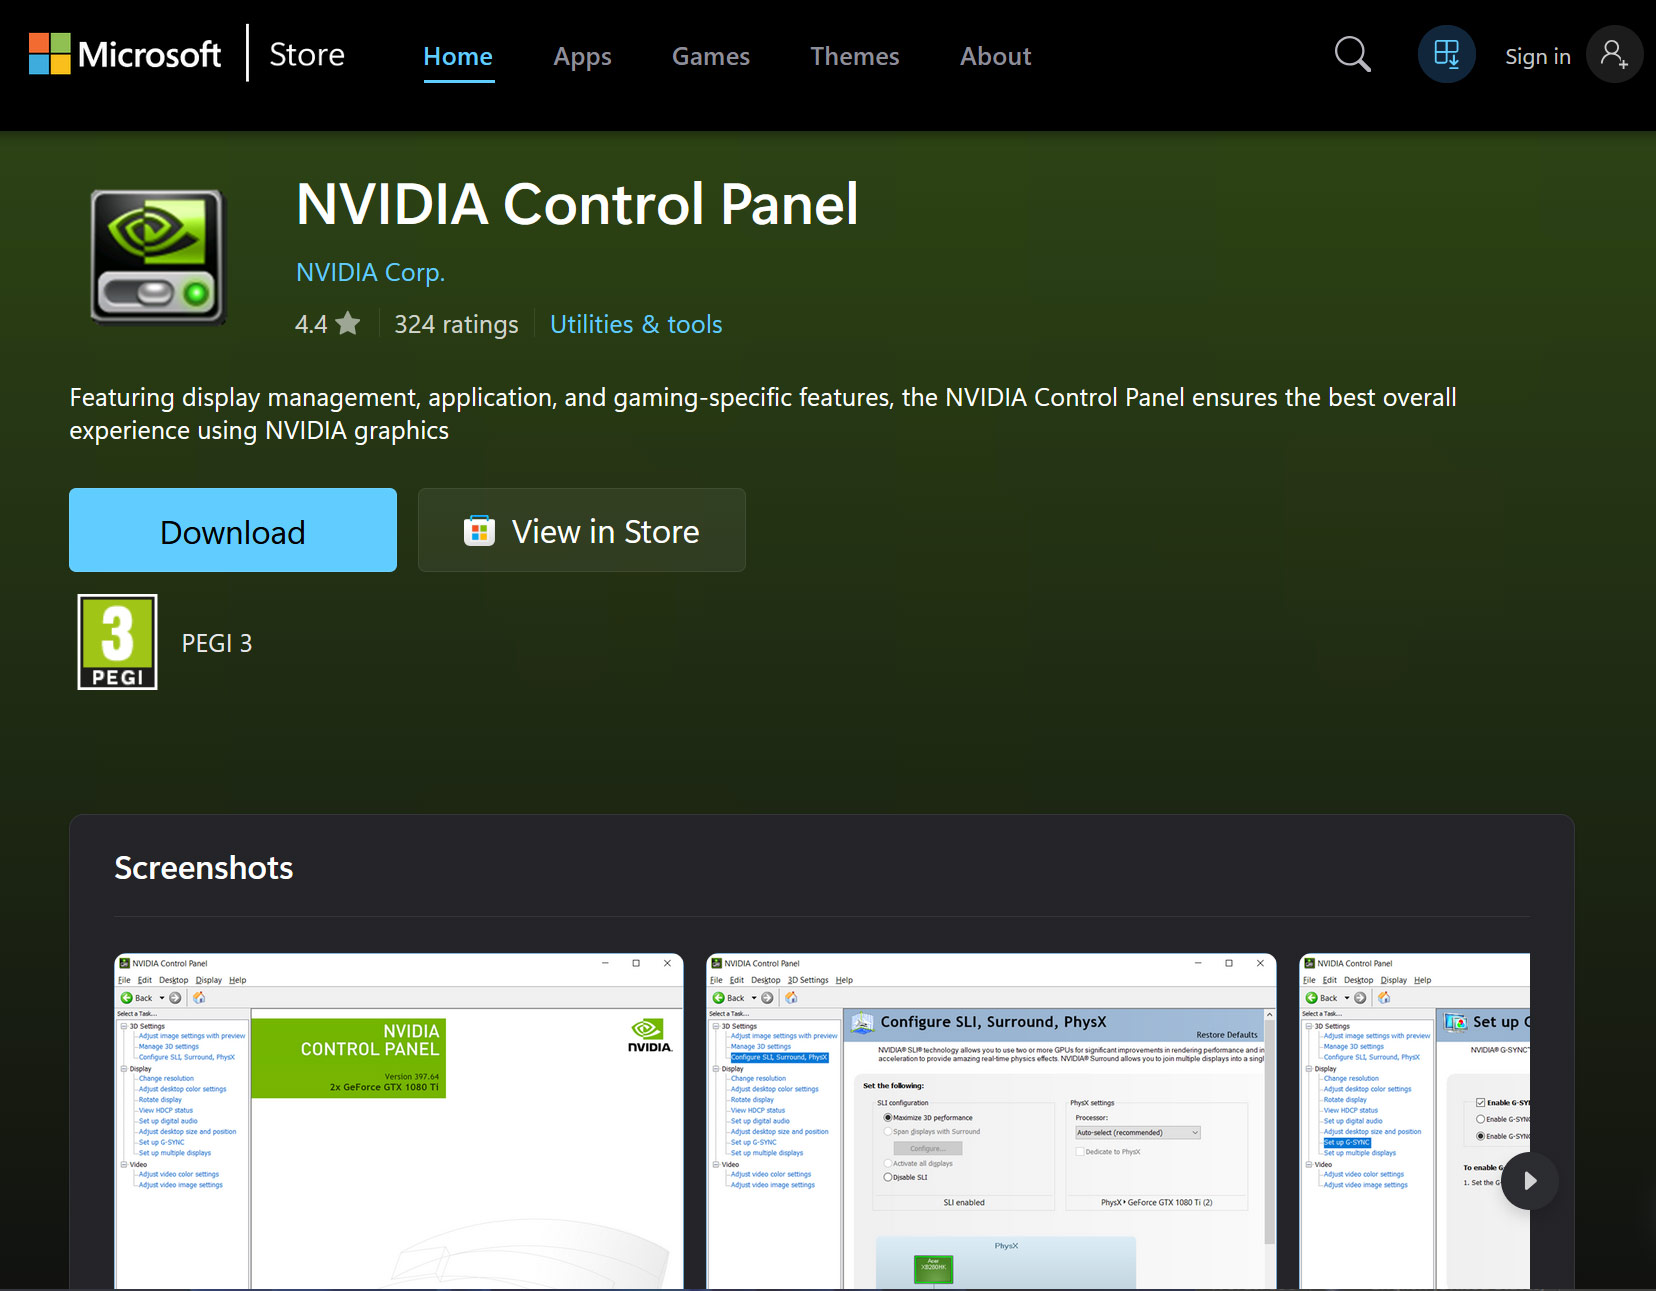The height and width of the screenshot is (1291, 1656).
Task: Click the Store title link
Action: [x=307, y=55]
